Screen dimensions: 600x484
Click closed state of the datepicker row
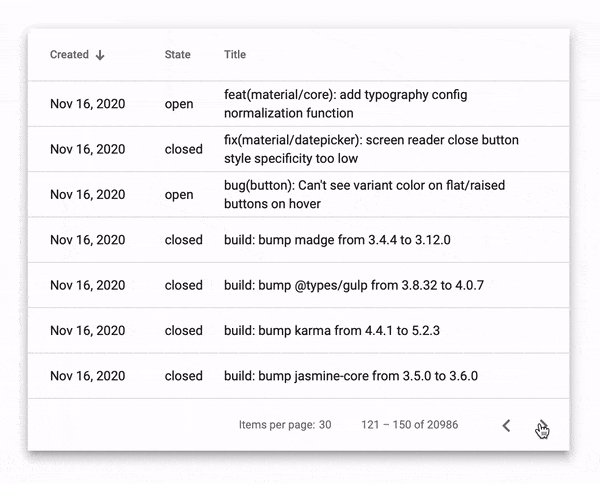tap(183, 150)
